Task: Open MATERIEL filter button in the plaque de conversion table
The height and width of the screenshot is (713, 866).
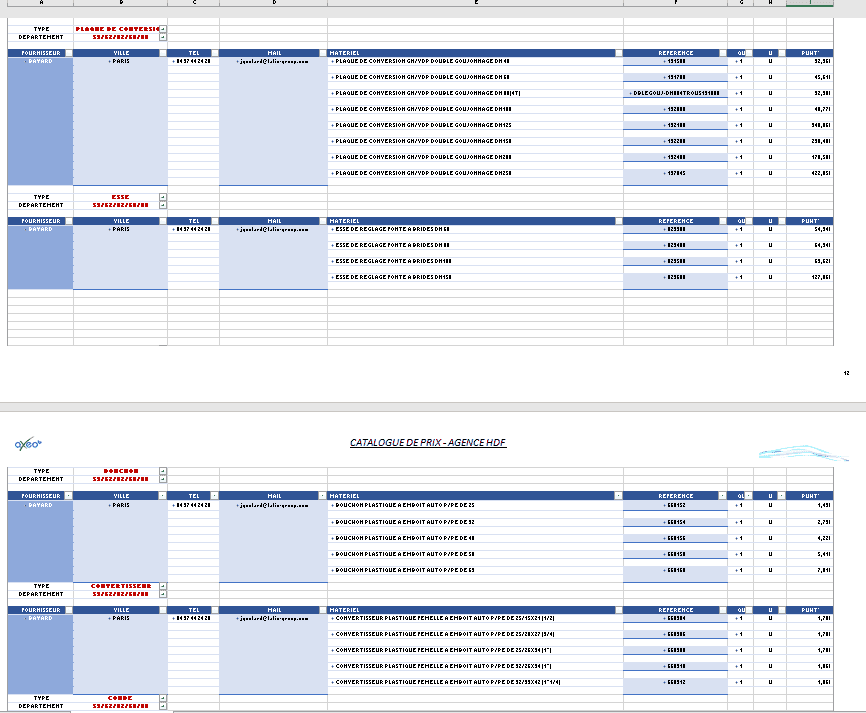Action: pos(619,53)
